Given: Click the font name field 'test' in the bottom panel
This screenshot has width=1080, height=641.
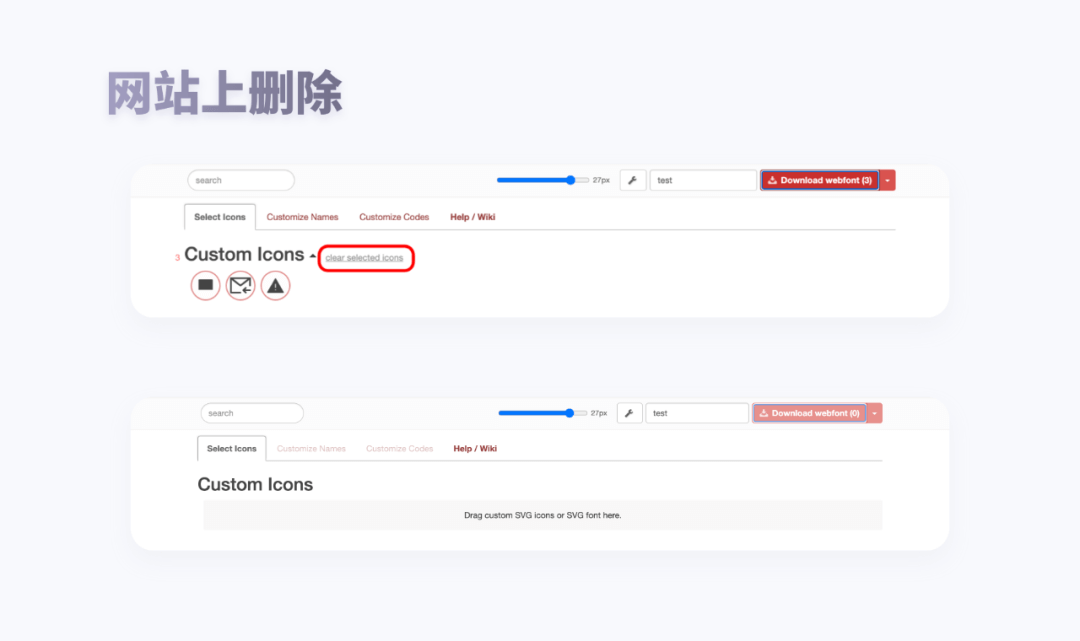Looking at the screenshot, I should (697, 413).
